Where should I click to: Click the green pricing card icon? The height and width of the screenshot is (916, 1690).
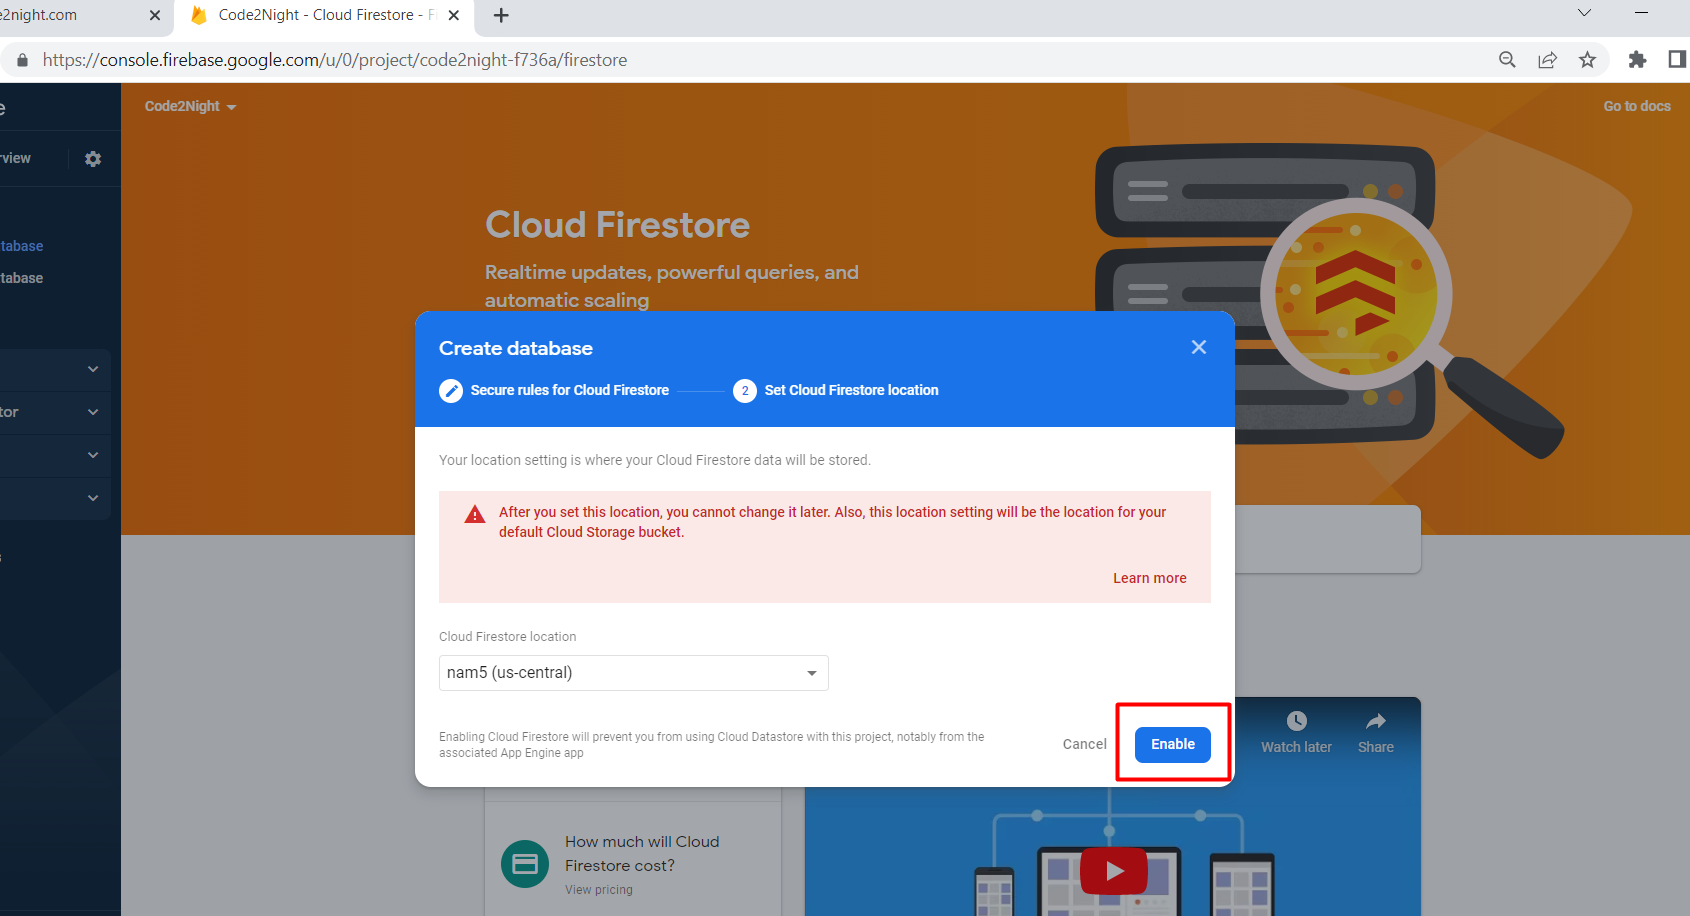[525, 864]
